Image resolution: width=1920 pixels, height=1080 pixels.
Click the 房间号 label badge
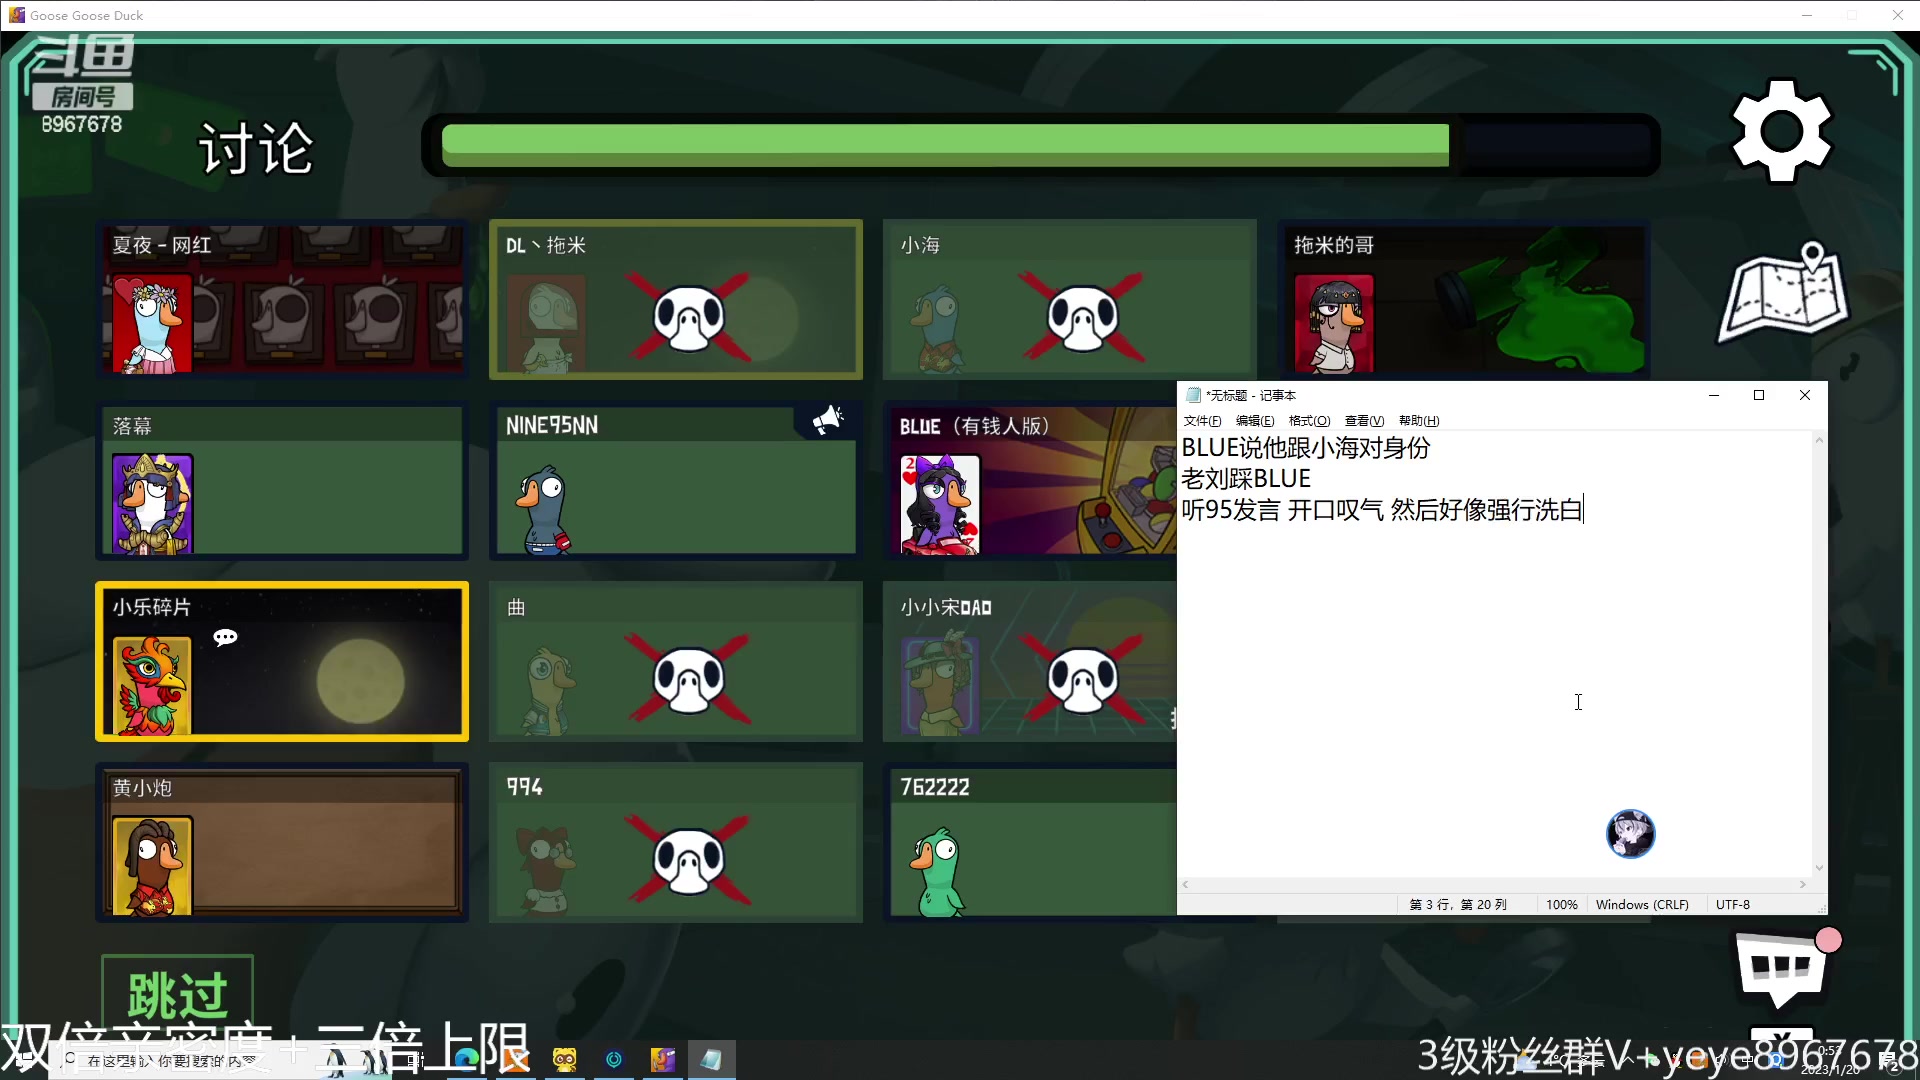point(83,97)
